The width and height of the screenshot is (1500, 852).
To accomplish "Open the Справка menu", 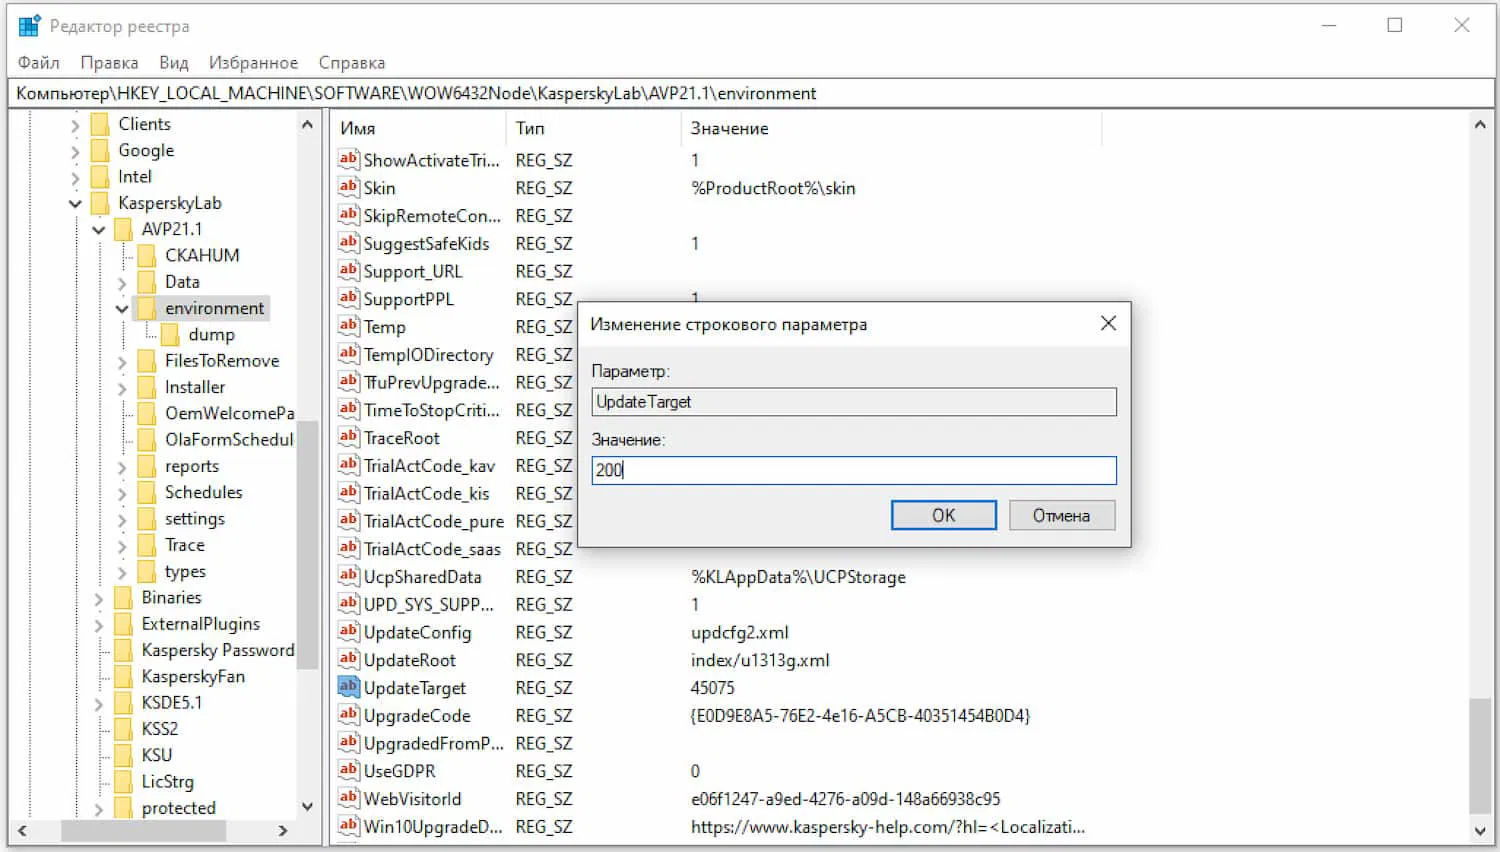I will 352,62.
